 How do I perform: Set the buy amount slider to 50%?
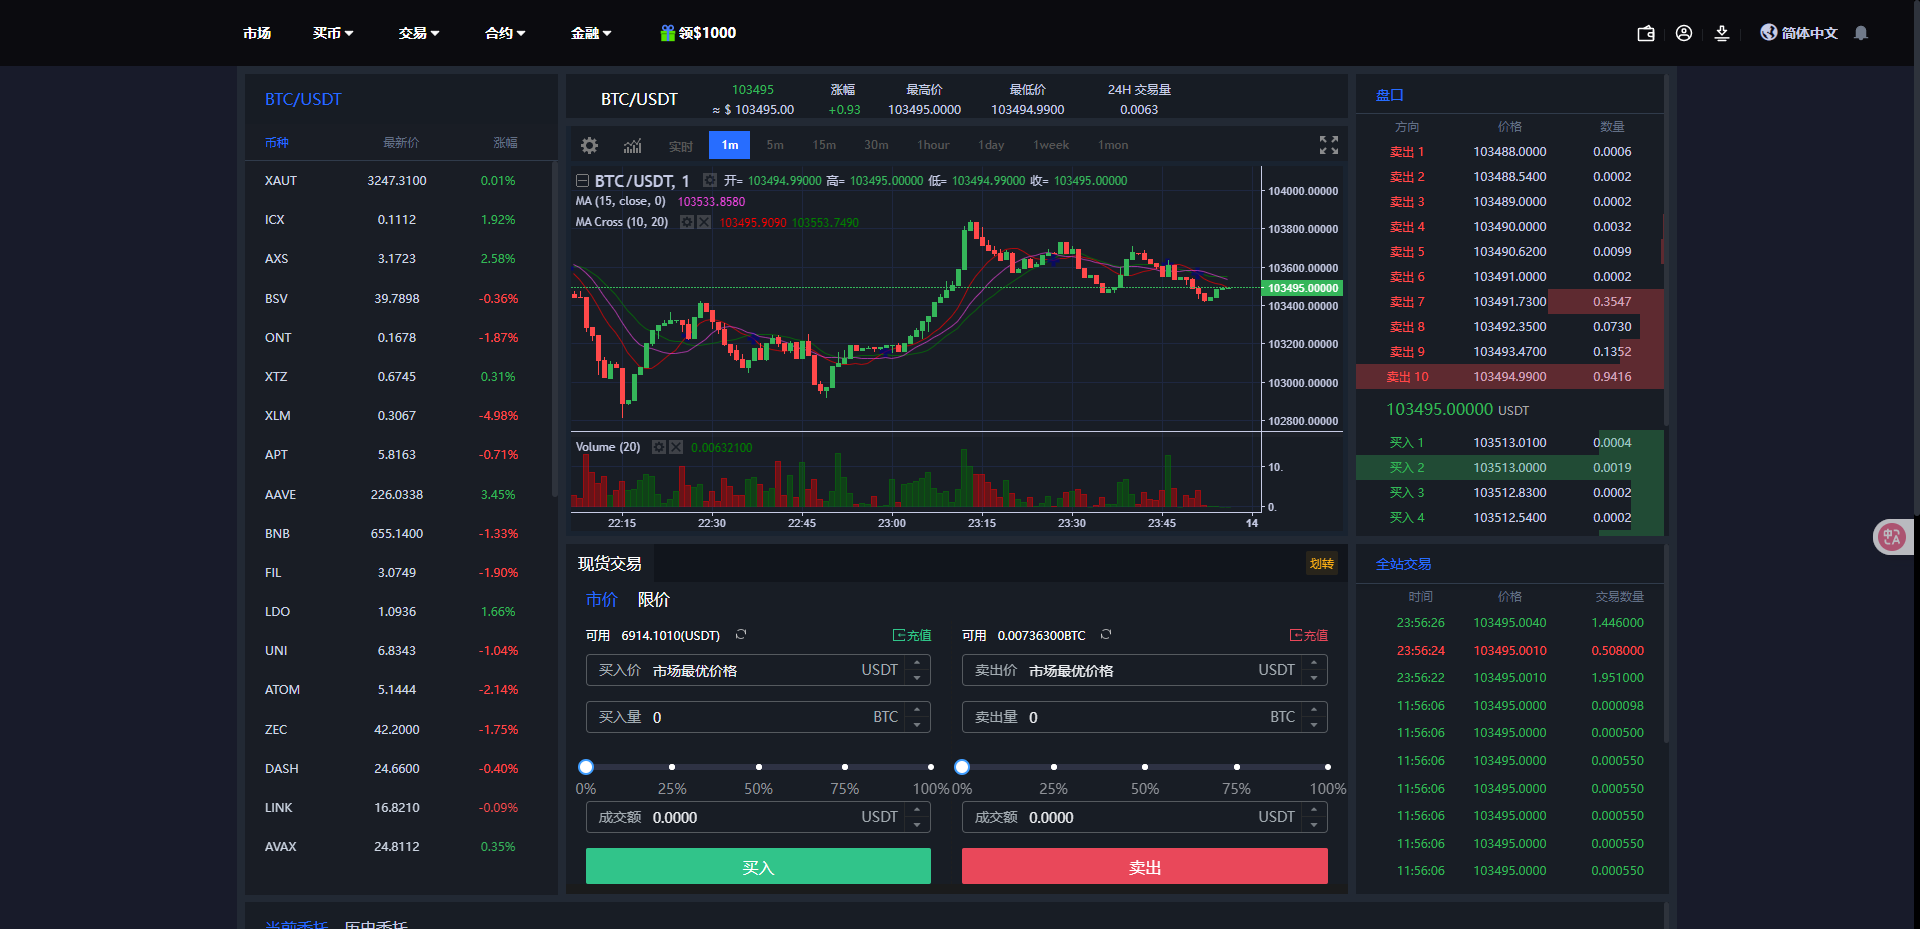(758, 767)
